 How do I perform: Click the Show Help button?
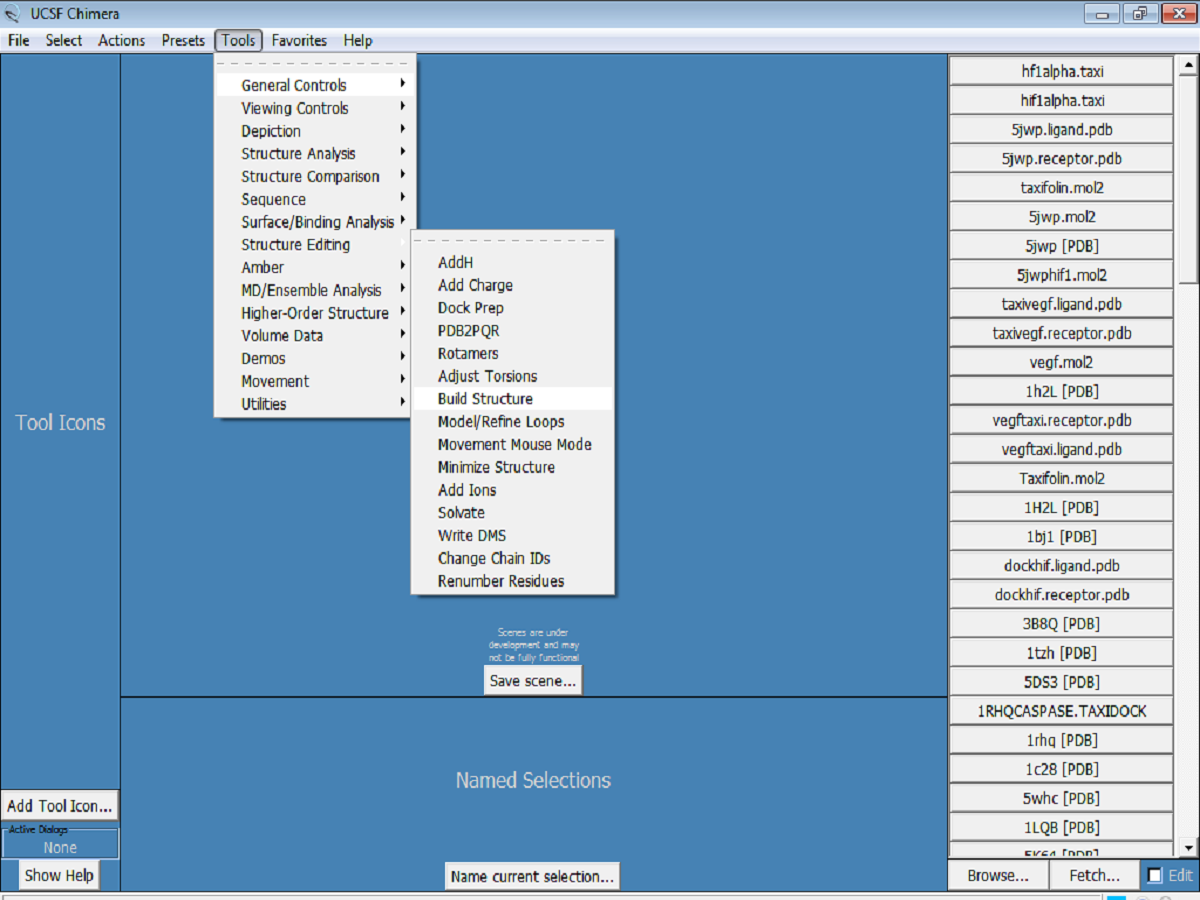[x=59, y=875]
